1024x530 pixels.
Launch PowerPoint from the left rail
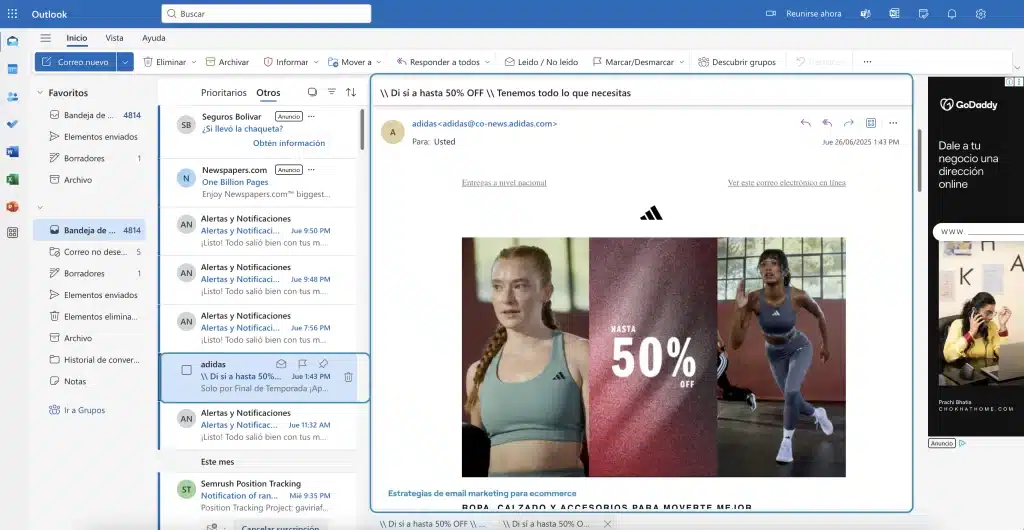coord(12,206)
